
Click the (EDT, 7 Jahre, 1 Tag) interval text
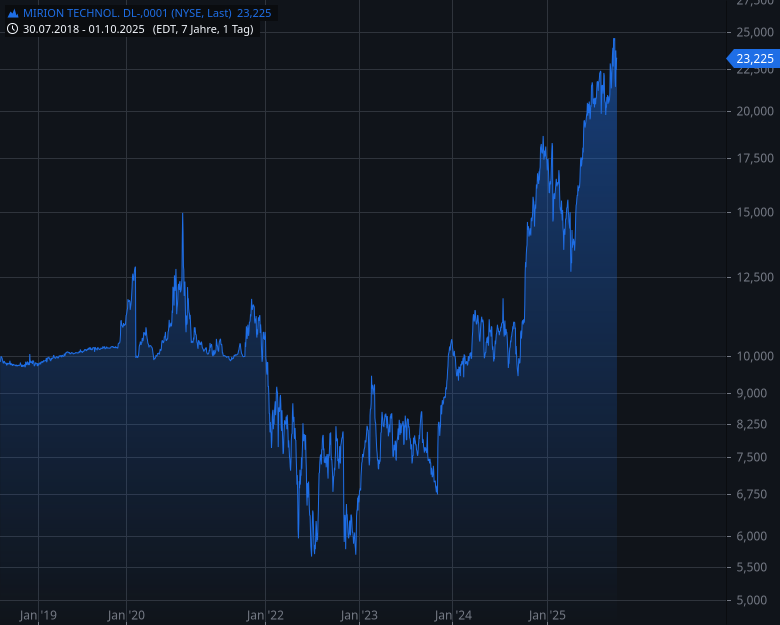(x=203, y=29)
